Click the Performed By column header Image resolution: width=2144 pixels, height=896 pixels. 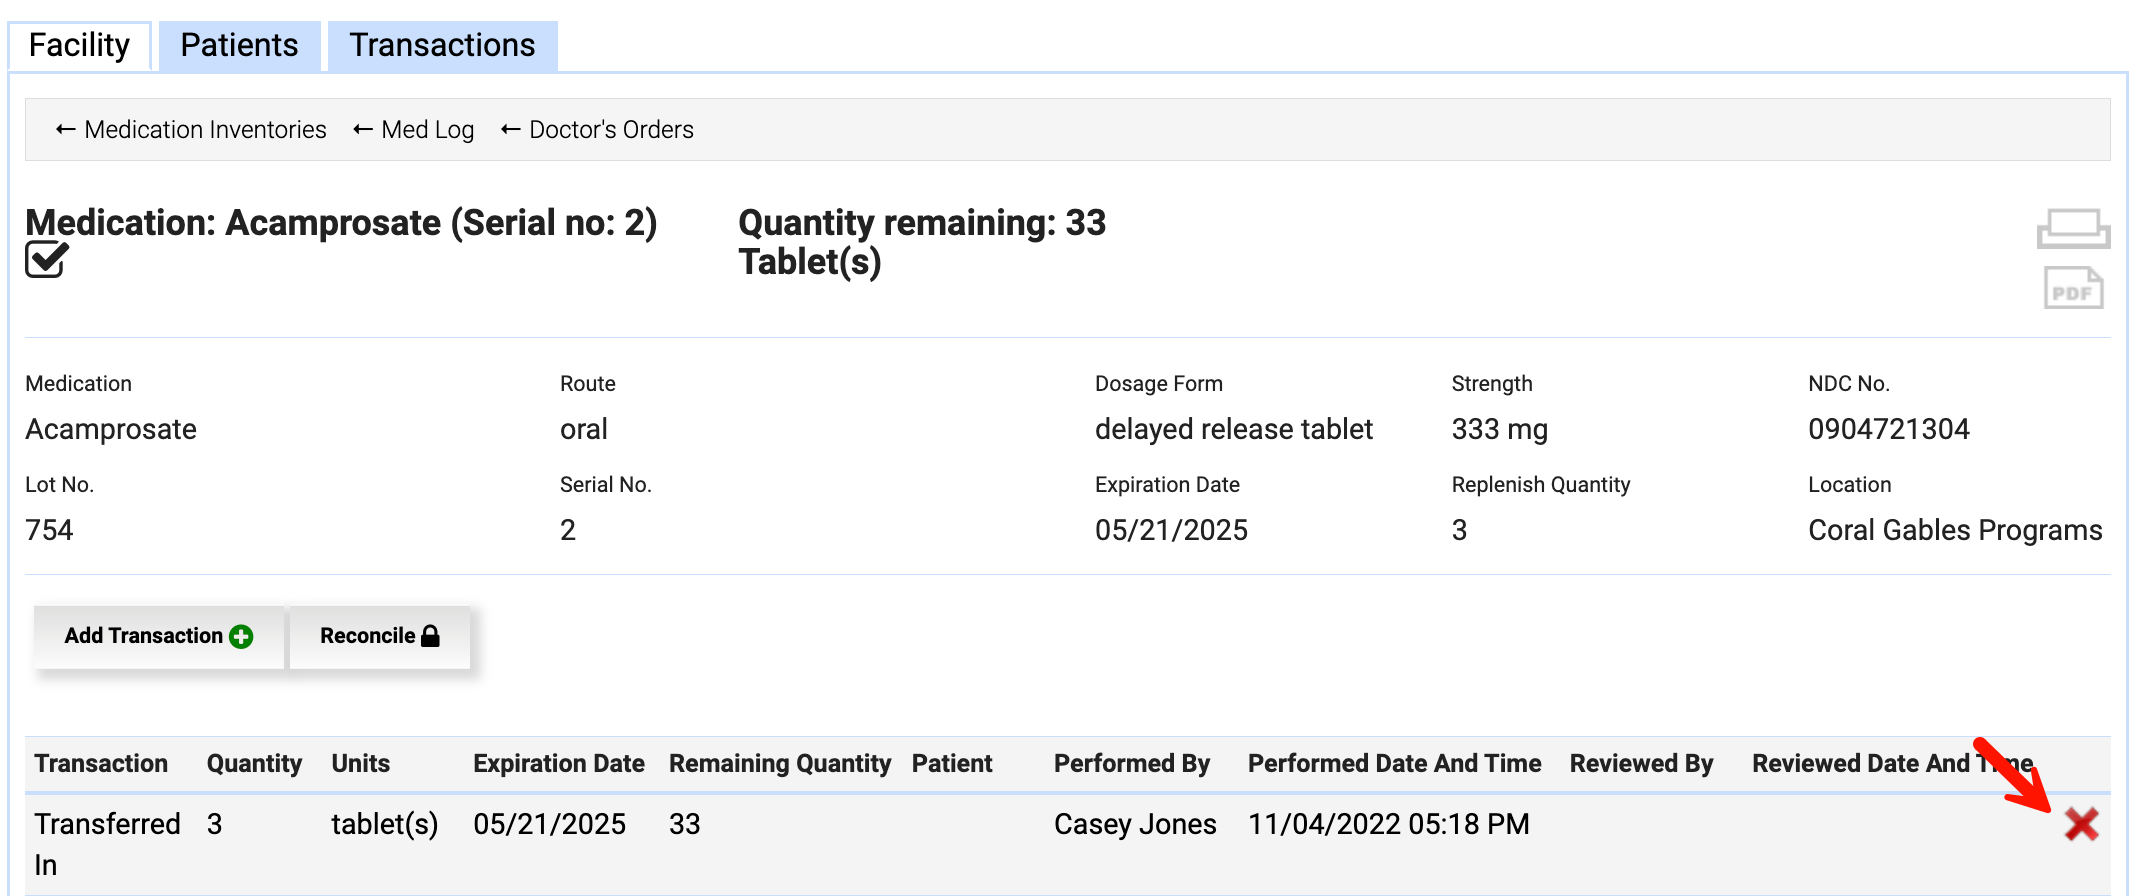point(1131,764)
